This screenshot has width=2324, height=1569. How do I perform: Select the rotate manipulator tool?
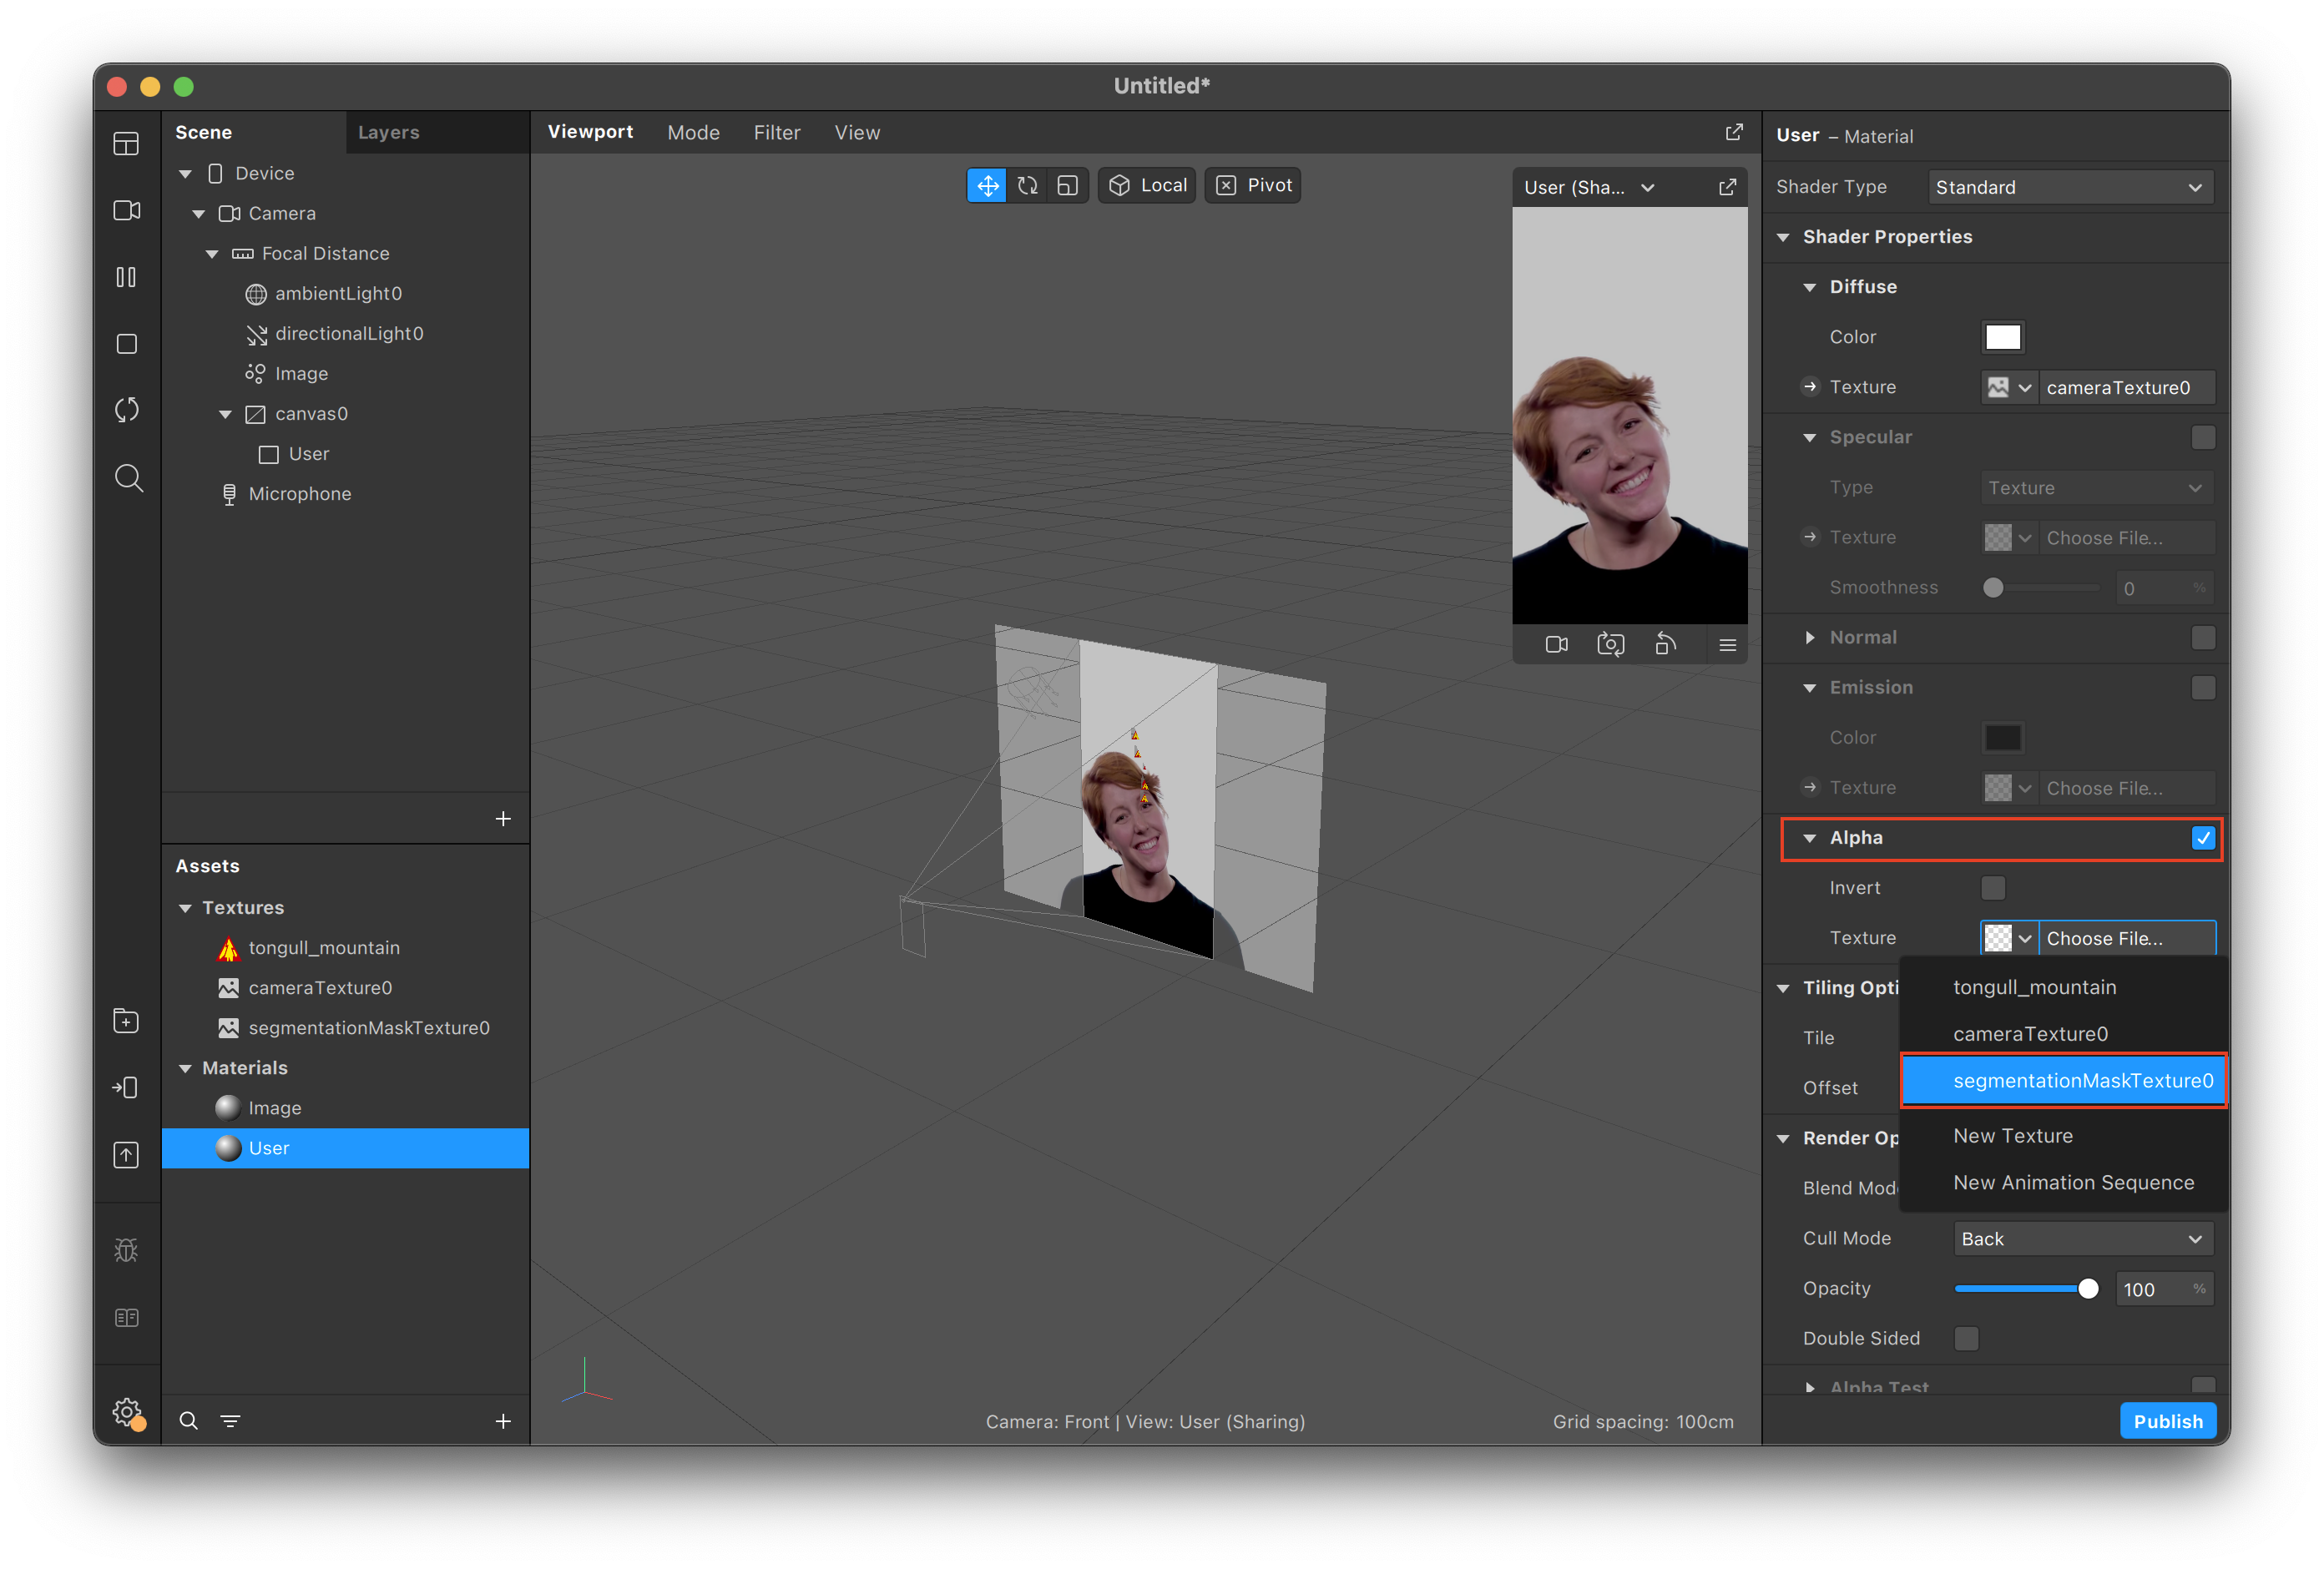[1027, 186]
